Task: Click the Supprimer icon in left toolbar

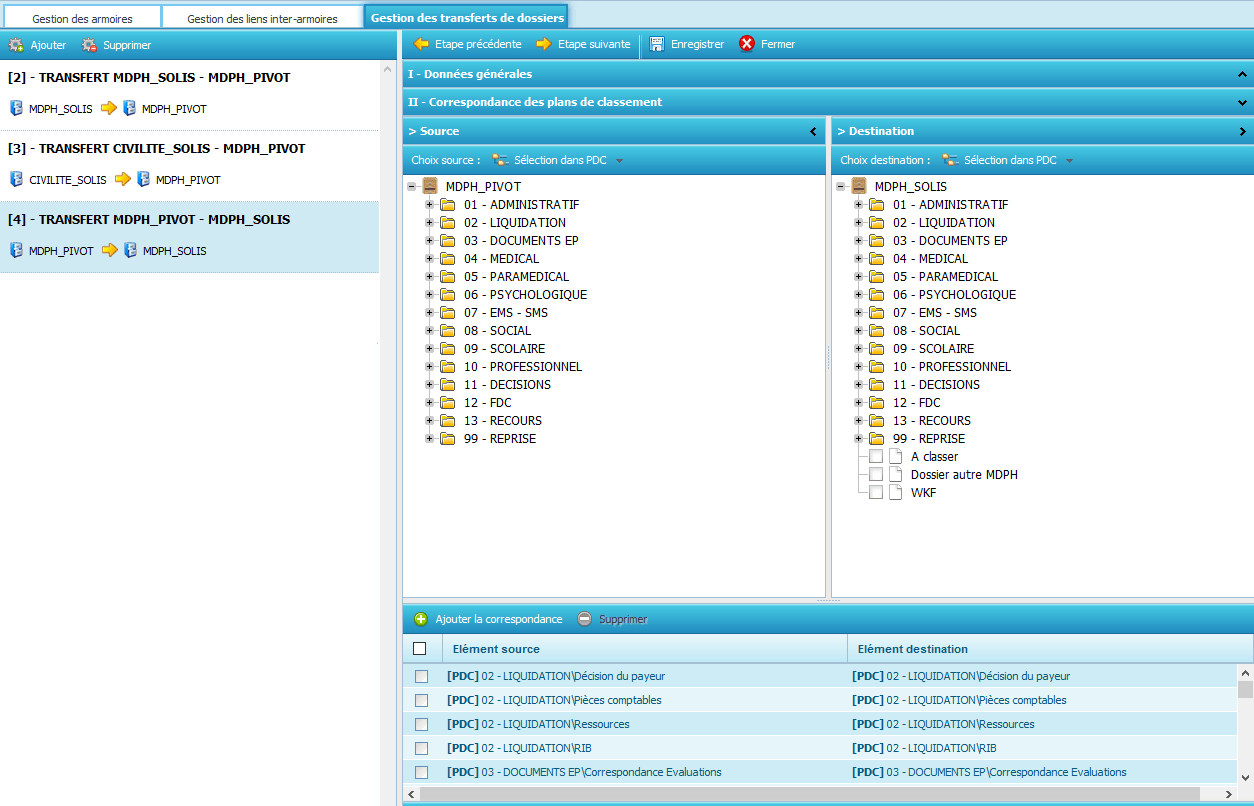Action: pos(90,45)
